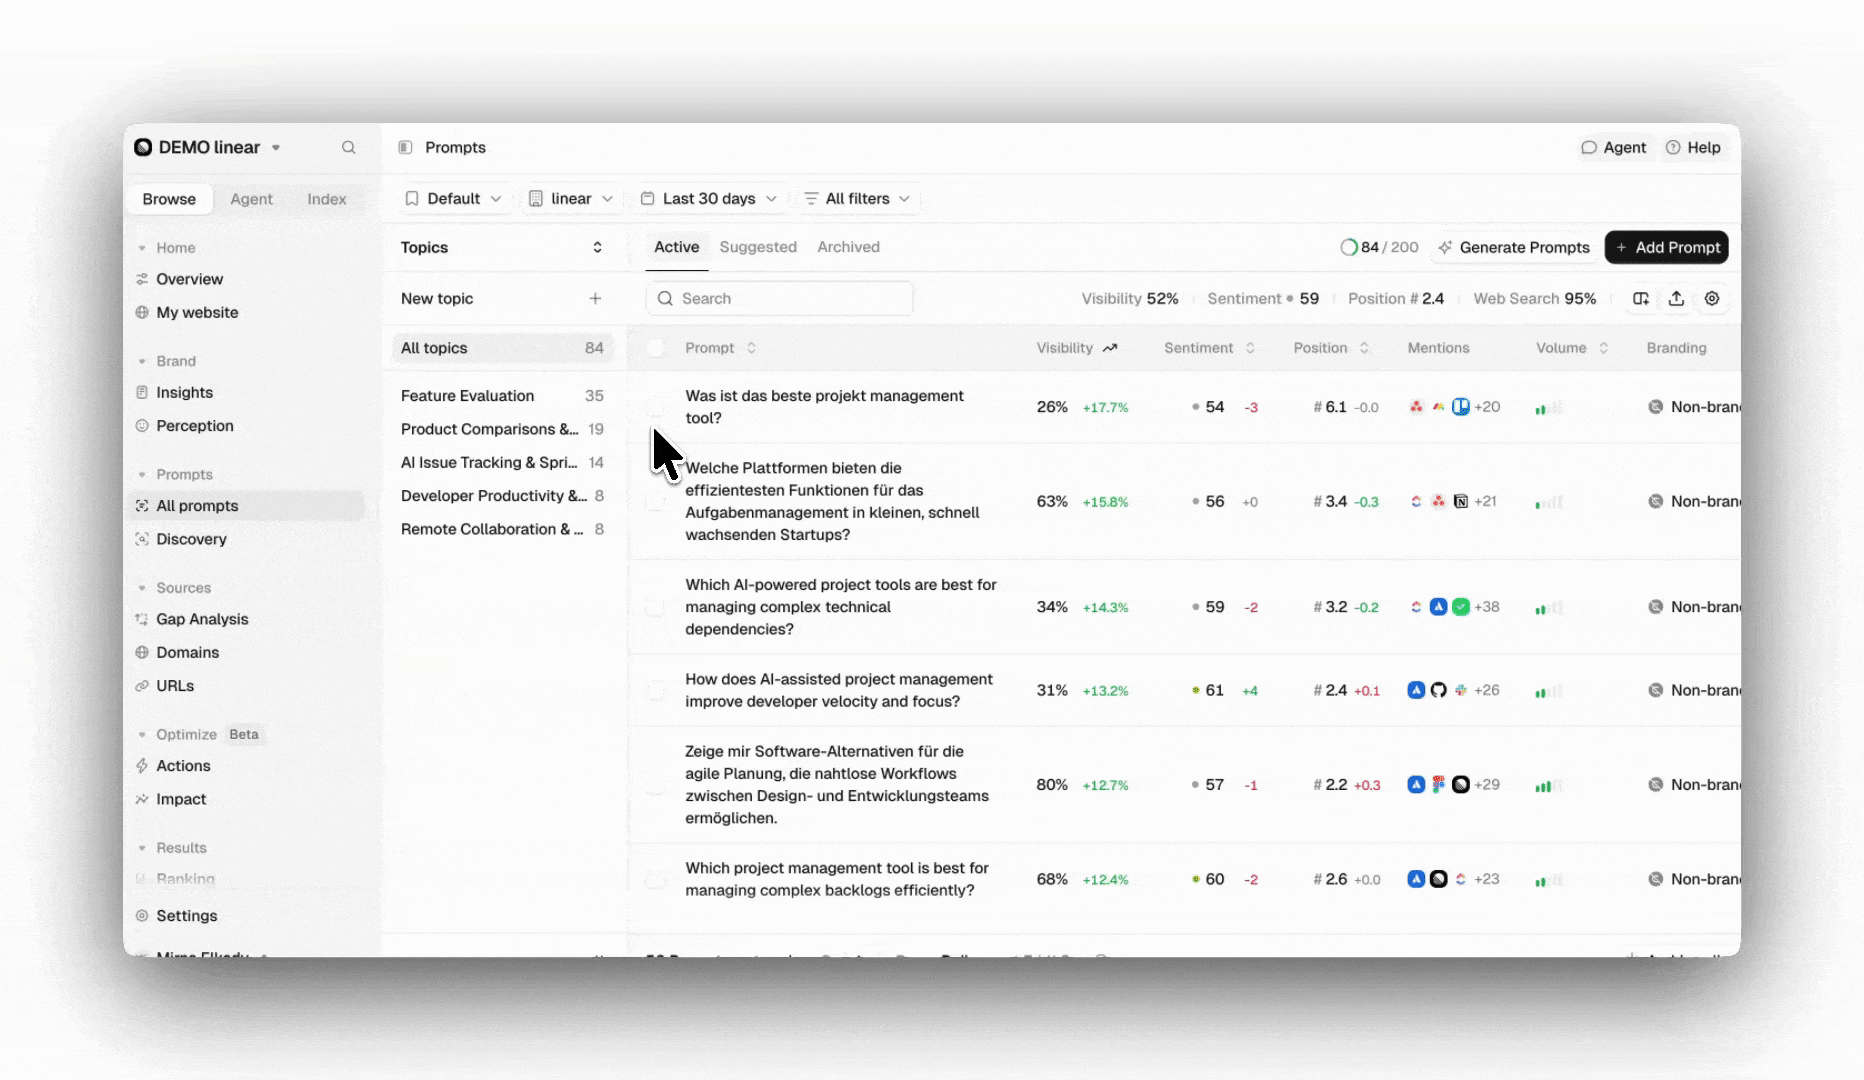This screenshot has width=1864, height=1080.
Task: Select the All topics row
Action: [x=502, y=348]
